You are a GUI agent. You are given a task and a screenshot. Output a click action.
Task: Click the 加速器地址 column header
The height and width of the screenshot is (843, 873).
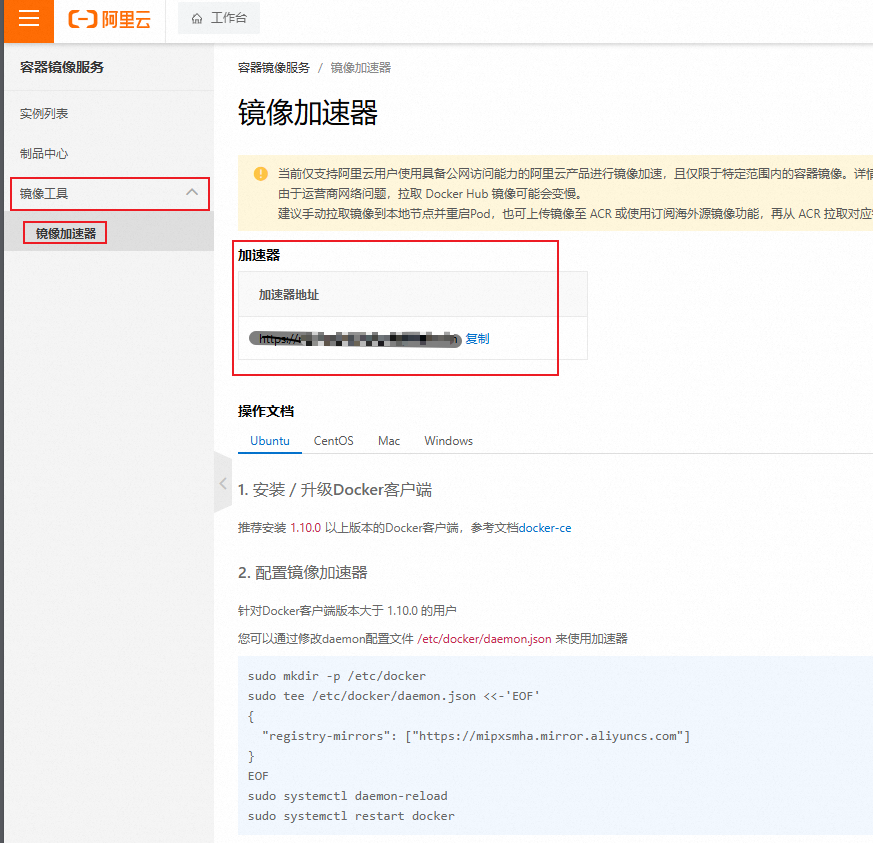(289, 295)
